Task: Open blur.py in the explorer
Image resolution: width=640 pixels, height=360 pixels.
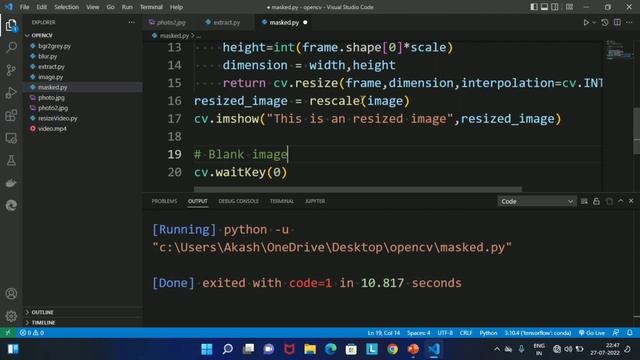Action: tap(47, 56)
